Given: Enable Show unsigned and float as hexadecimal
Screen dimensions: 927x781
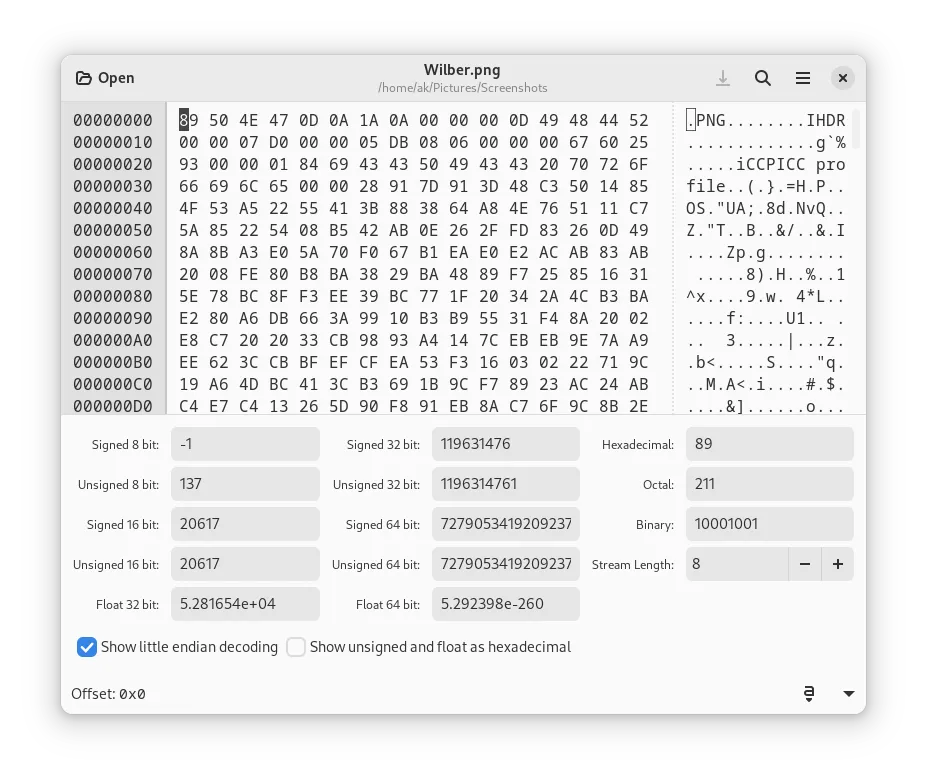Looking at the screenshot, I should point(296,647).
